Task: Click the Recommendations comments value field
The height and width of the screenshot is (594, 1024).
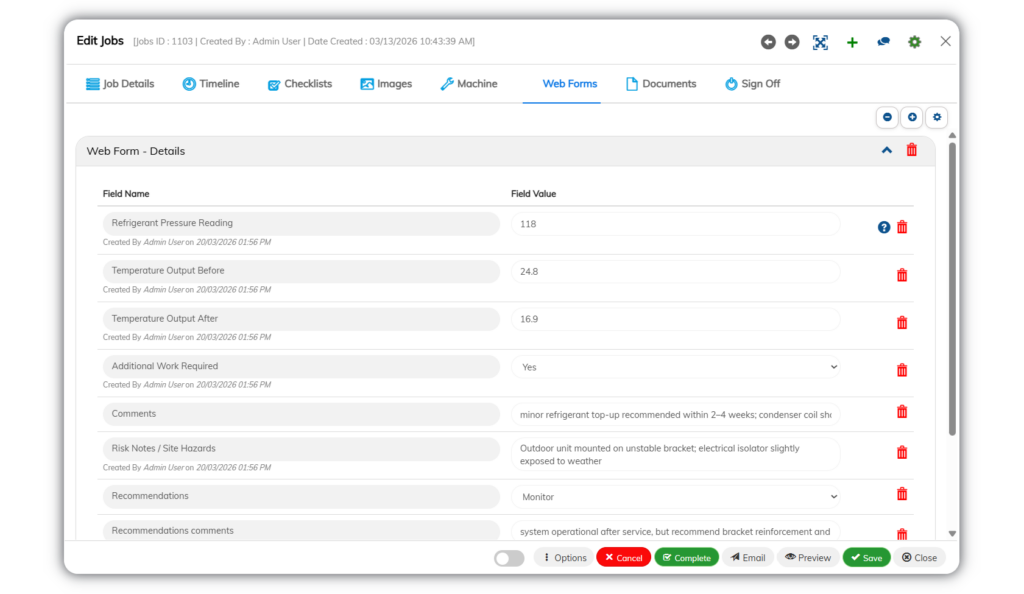Action: (675, 531)
